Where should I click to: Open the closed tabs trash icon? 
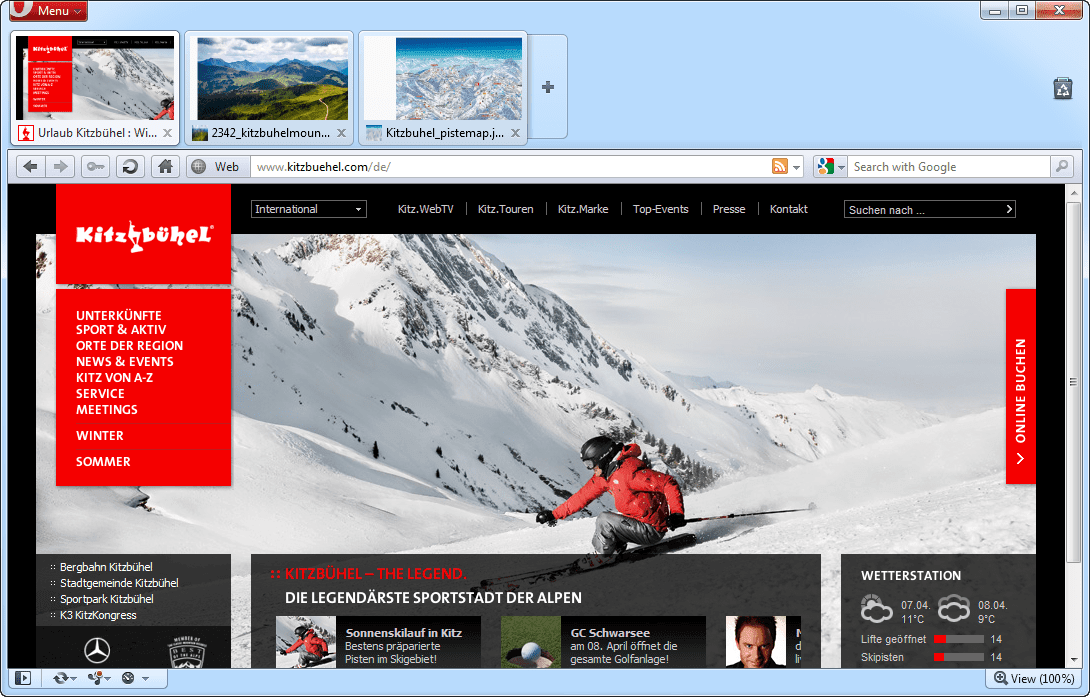1063,89
